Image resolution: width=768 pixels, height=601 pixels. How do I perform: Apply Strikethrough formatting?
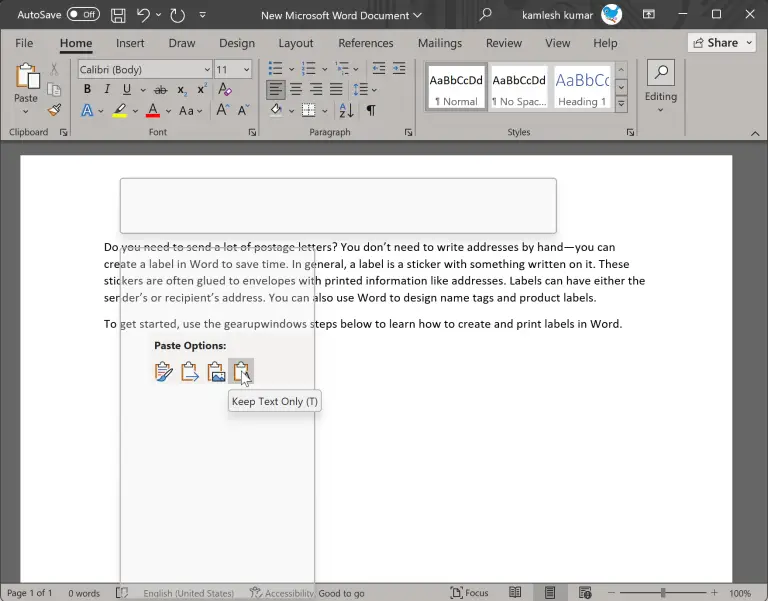[x=161, y=90]
